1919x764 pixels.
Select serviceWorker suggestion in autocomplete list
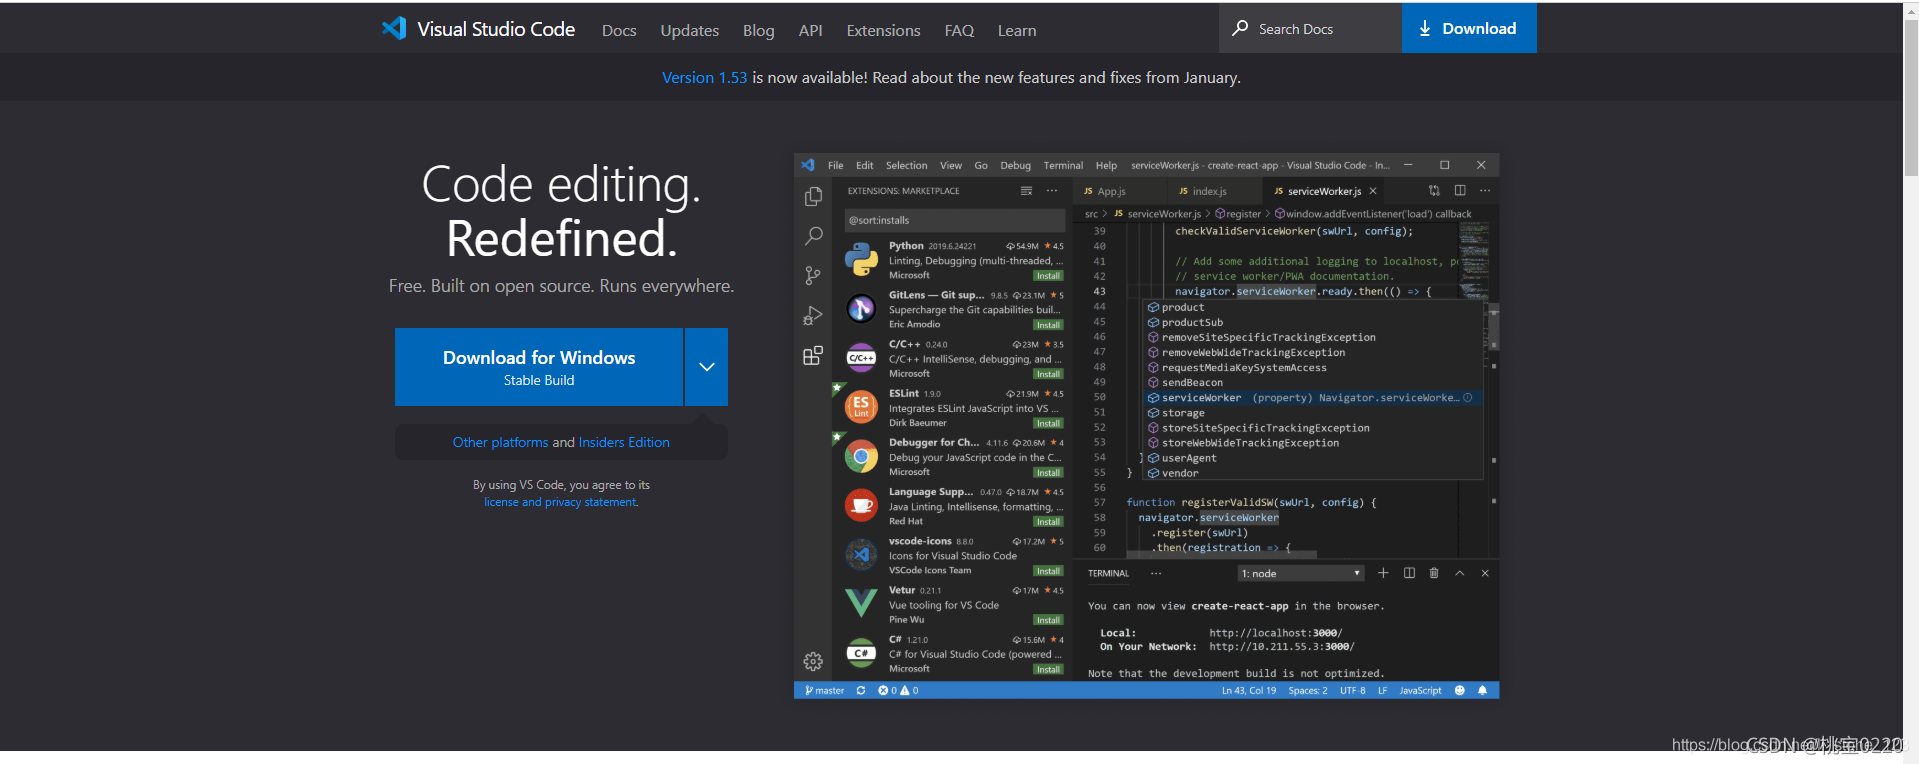pos(1313,398)
